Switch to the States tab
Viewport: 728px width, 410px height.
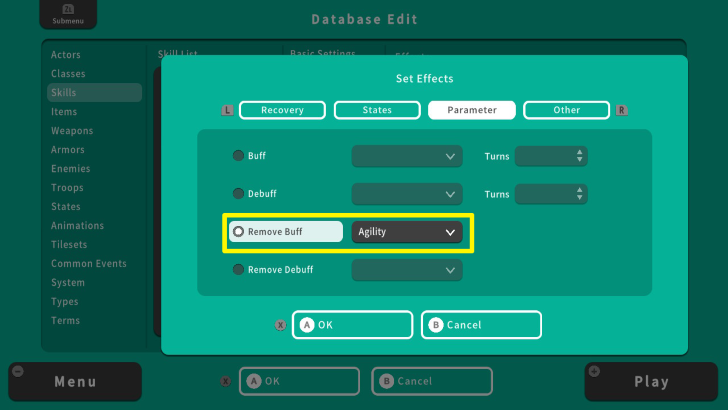coord(377,110)
